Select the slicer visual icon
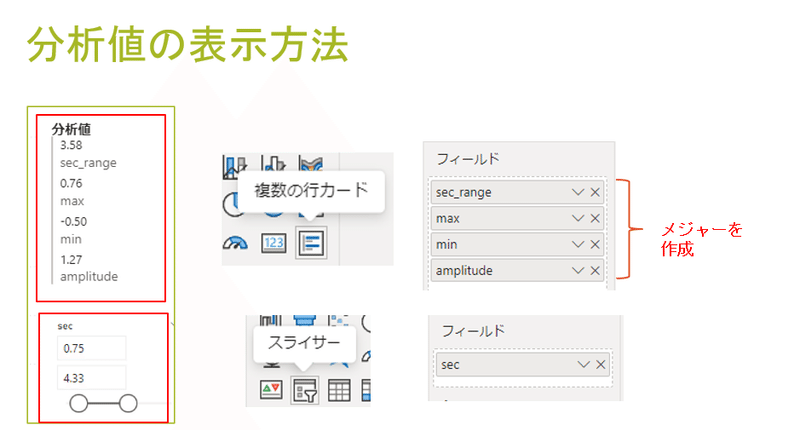 (x=305, y=391)
